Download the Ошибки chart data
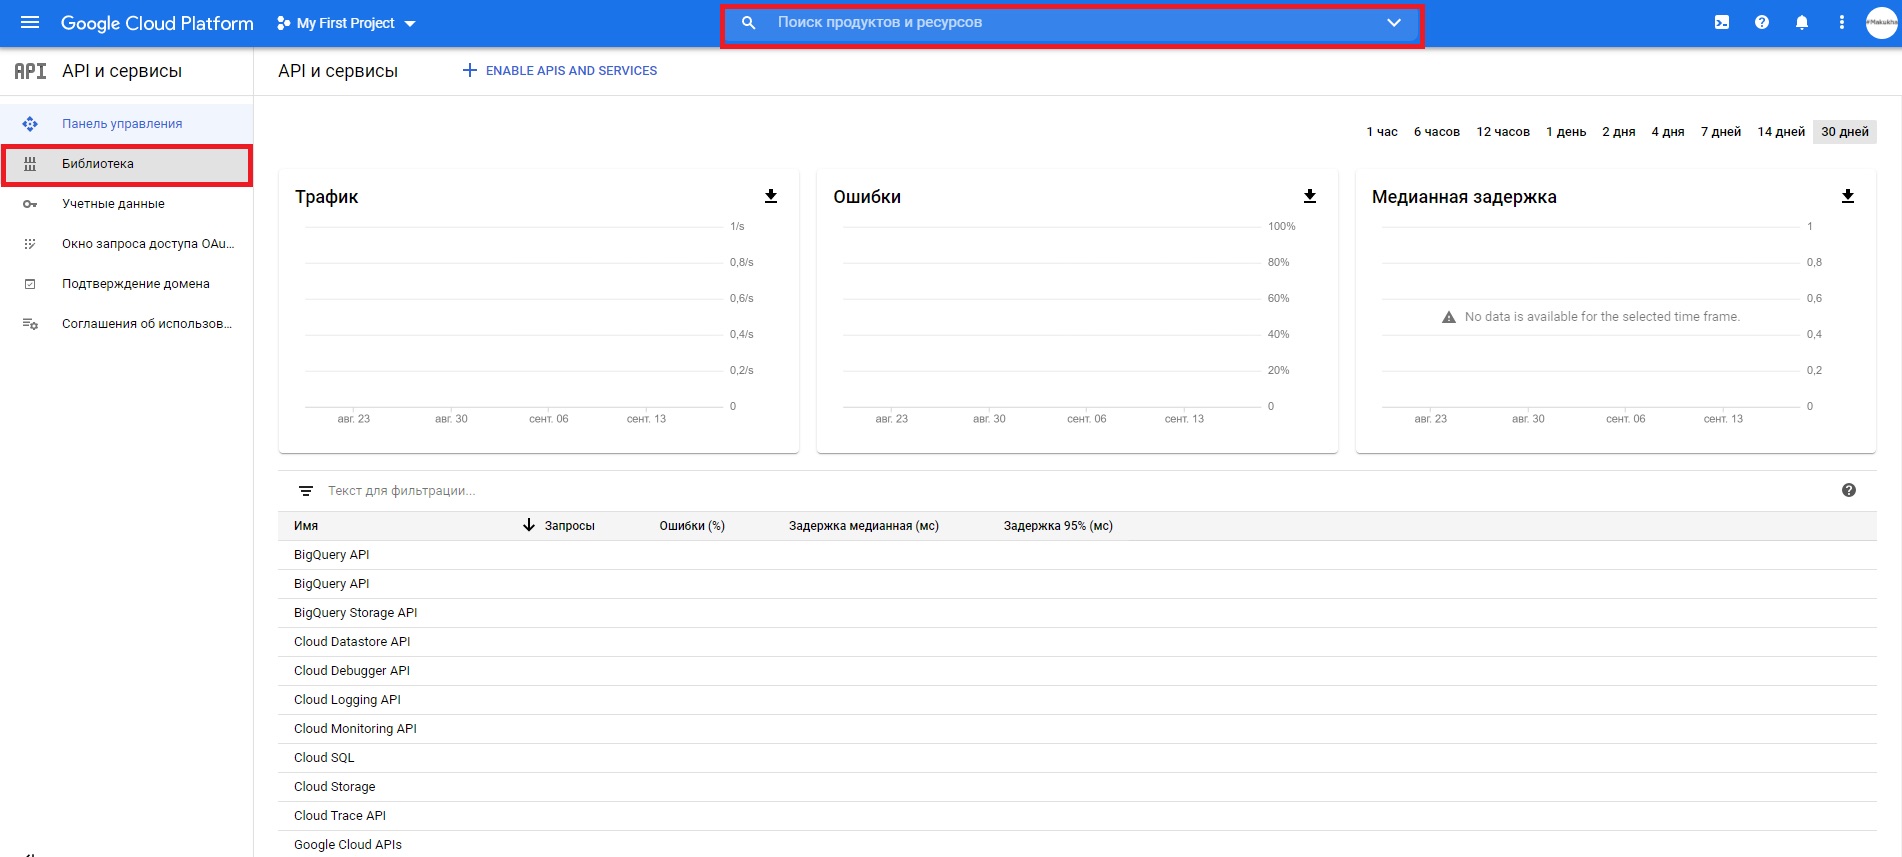 [x=1310, y=196]
